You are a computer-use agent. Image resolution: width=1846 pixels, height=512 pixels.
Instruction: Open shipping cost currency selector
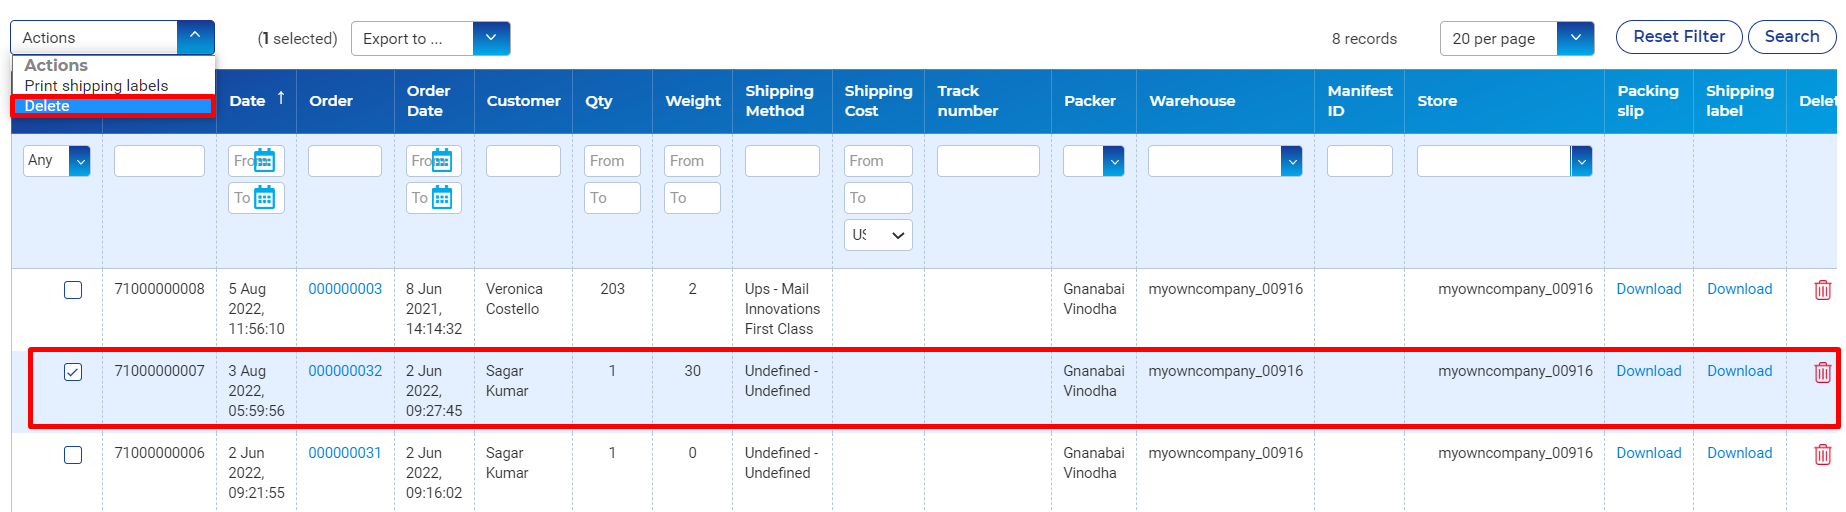pyautogui.click(x=878, y=235)
